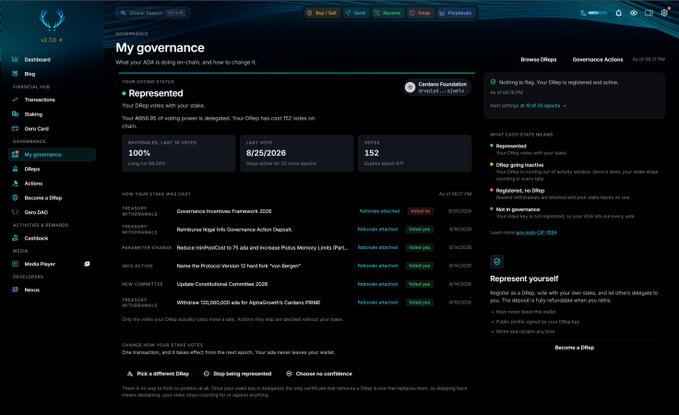Select the My governance sidebar icon
679x415 pixels.
point(15,154)
